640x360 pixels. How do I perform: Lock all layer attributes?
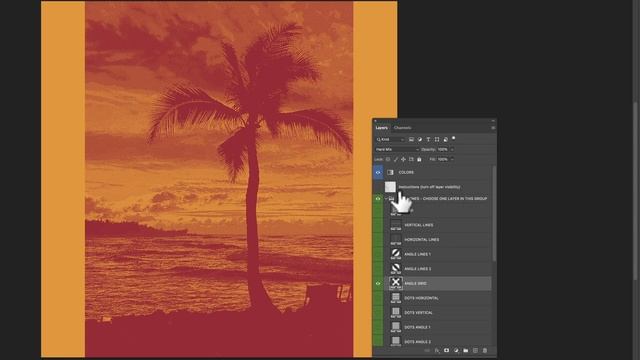point(419,159)
